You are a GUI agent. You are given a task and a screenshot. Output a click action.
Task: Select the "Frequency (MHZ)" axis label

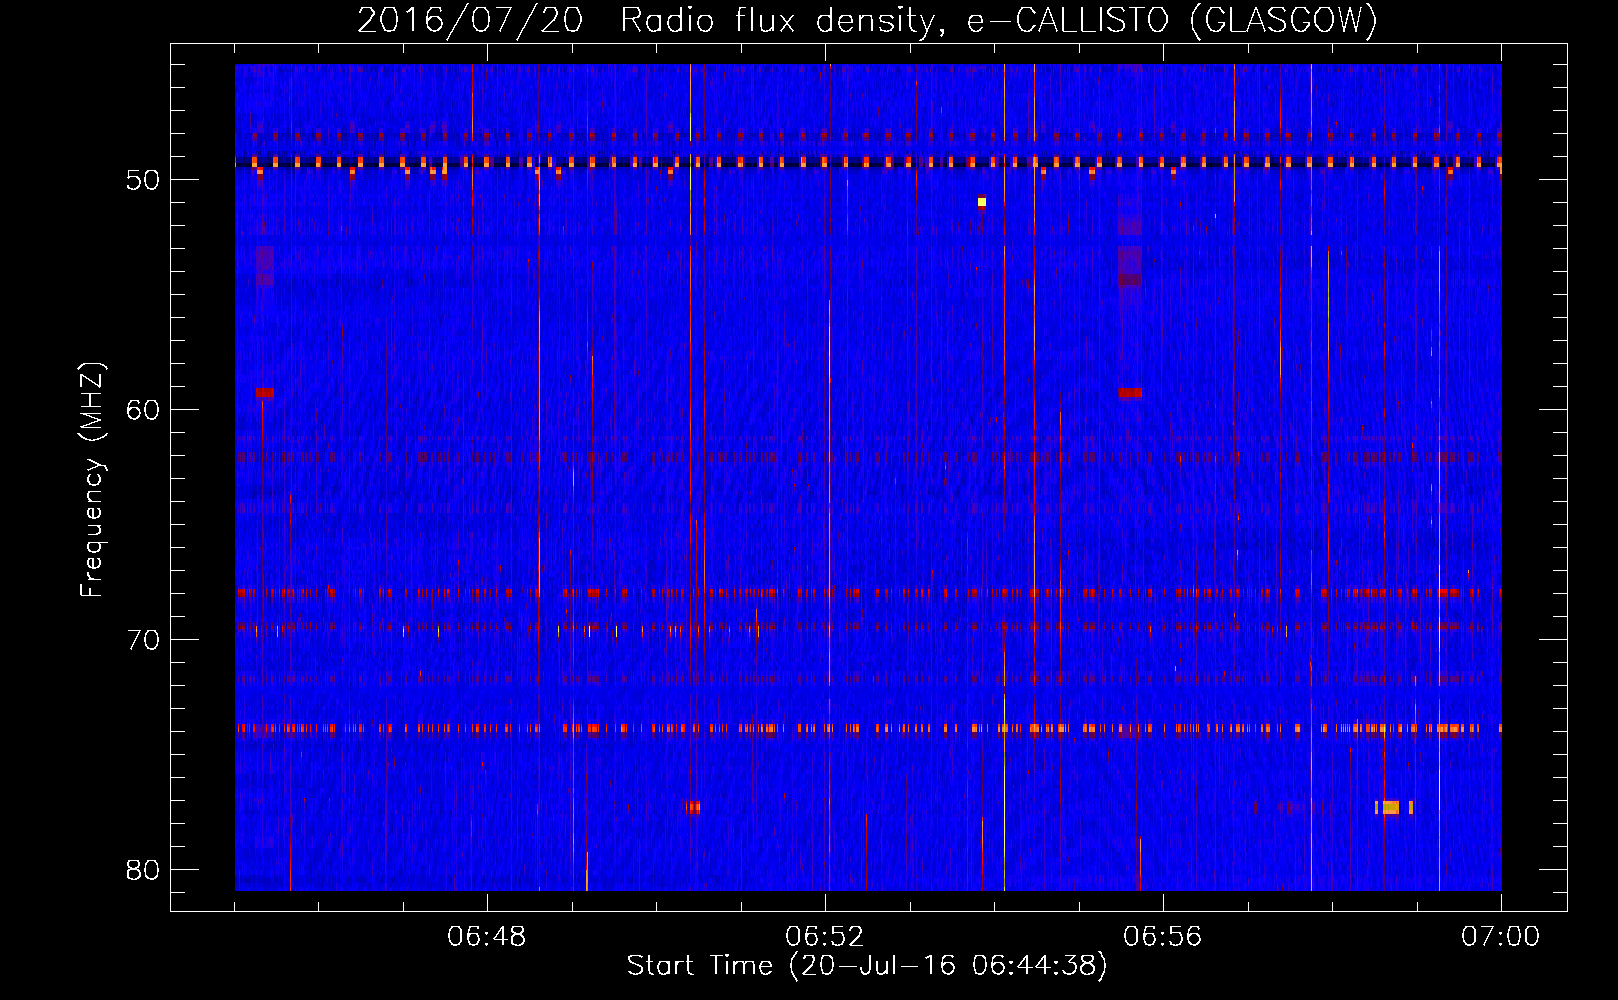click(91, 481)
